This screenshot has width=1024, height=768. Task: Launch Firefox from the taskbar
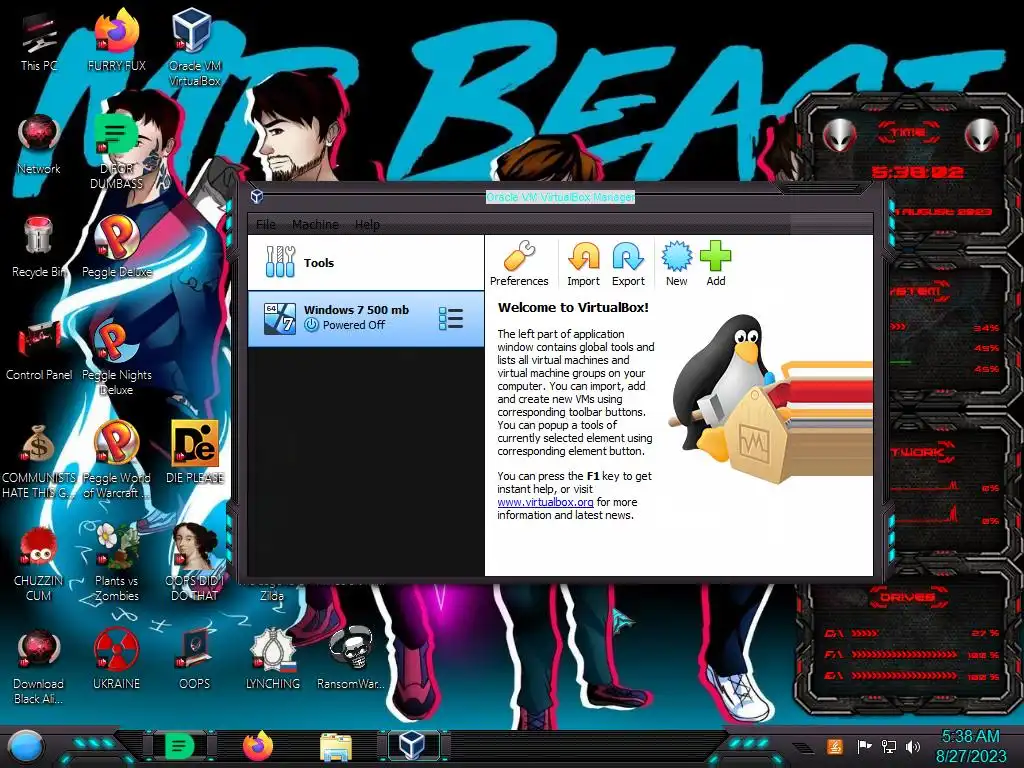[x=258, y=746]
